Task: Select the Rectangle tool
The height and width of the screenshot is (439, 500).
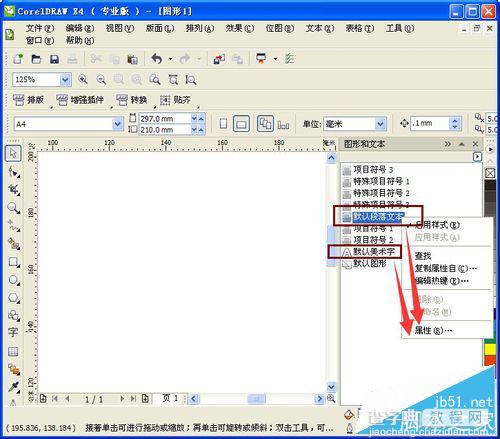Action: coord(14,262)
